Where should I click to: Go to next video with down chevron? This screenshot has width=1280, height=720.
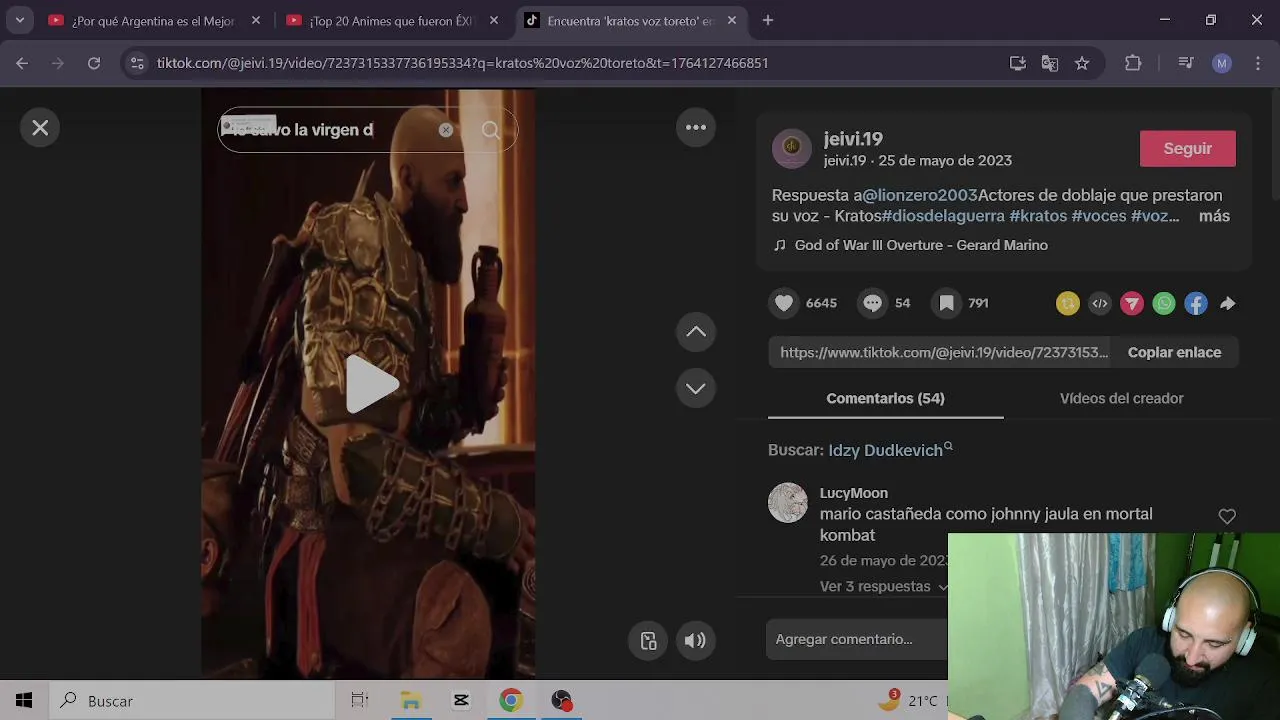[x=696, y=388]
